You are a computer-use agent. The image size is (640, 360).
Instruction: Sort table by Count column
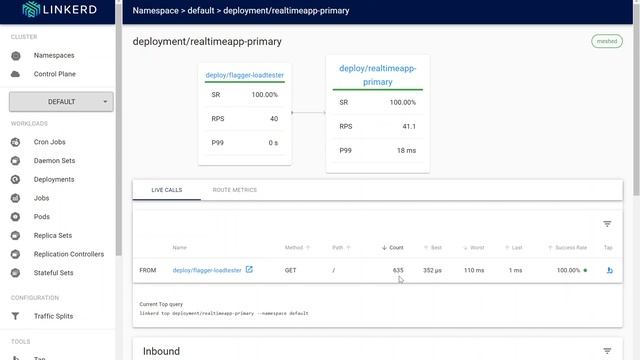click(393, 248)
